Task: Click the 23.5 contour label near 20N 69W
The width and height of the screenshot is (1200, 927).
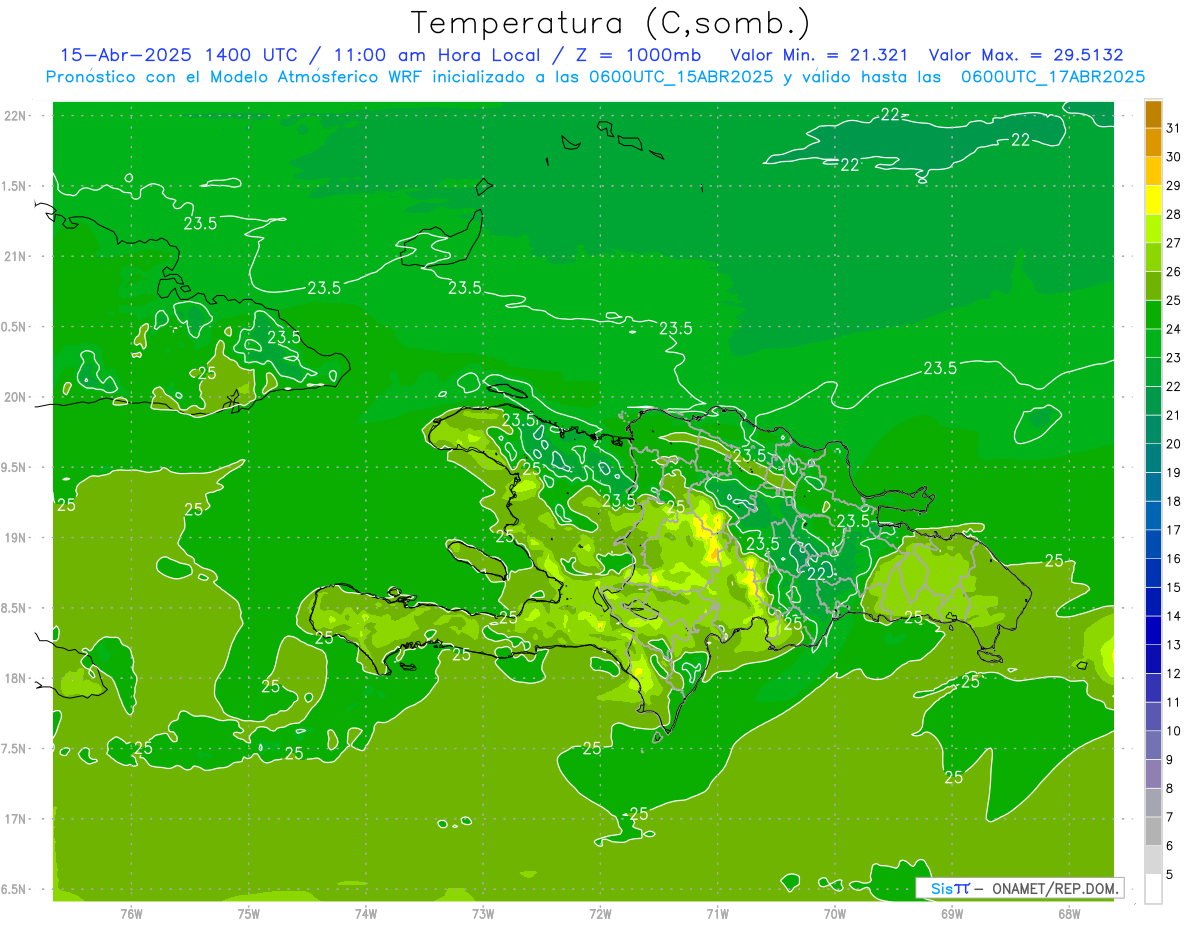Action: pyautogui.click(x=939, y=368)
